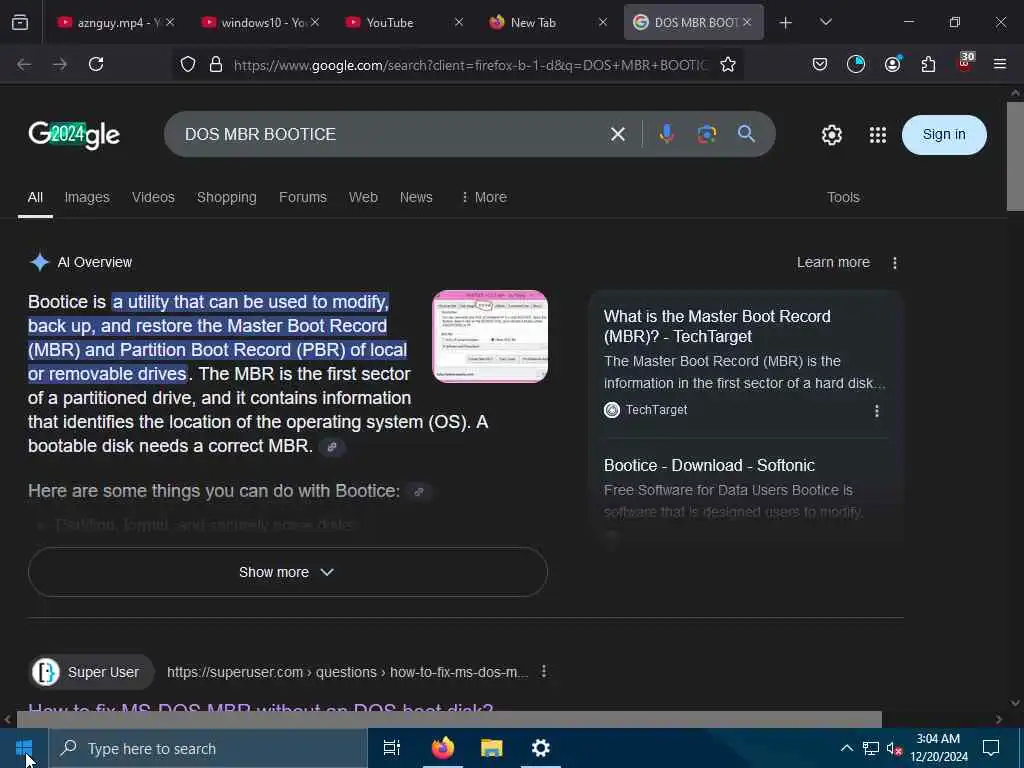
Task: Click Google 2024 logo
Action: [74, 135]
